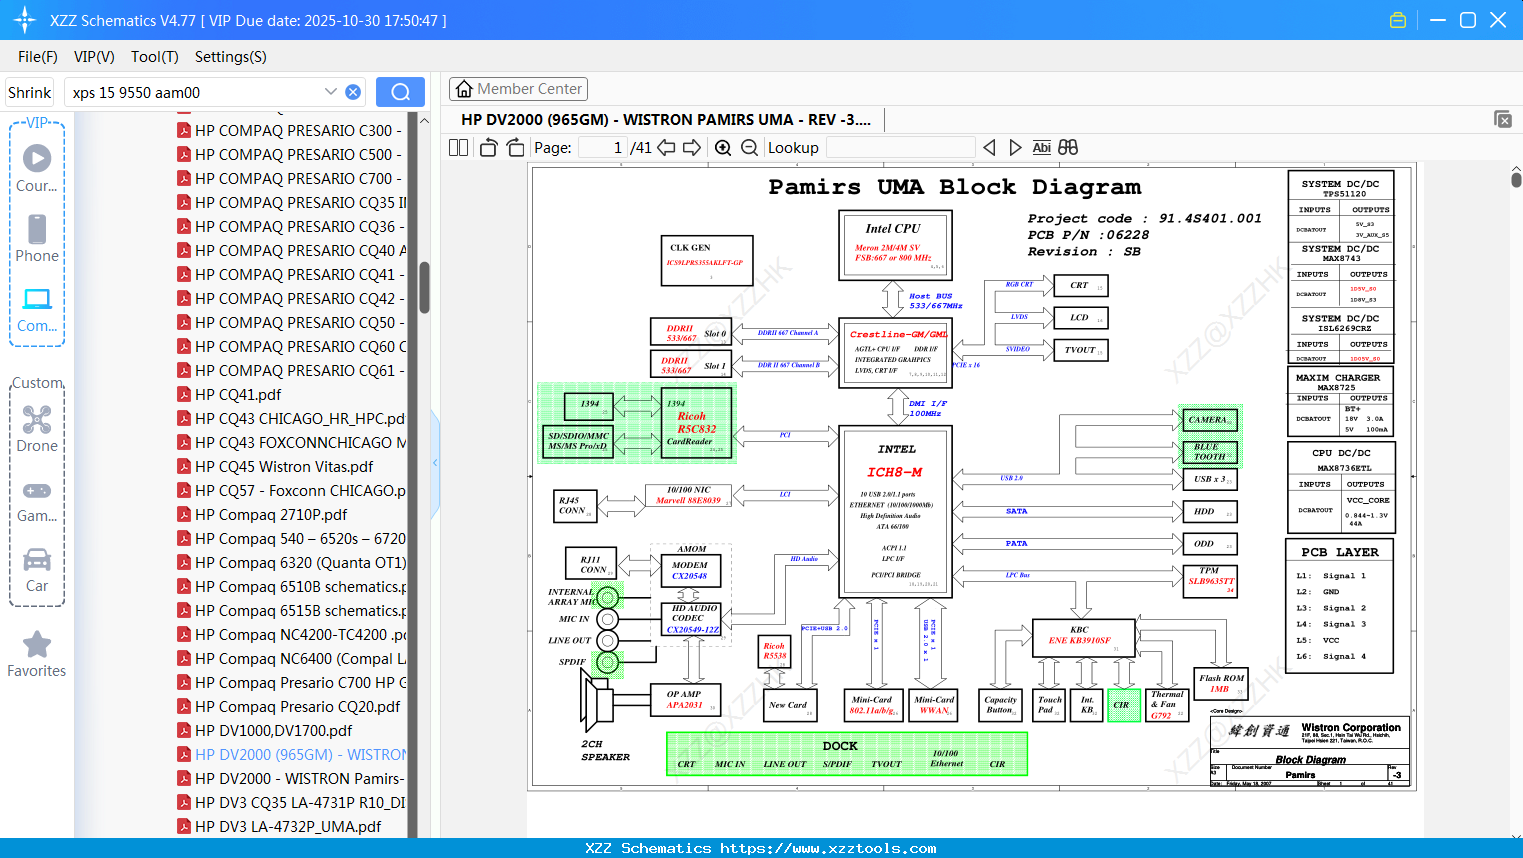1523x858 pixels.
Task: Toggle the Abi text match icon
Action: point(1041,147)
